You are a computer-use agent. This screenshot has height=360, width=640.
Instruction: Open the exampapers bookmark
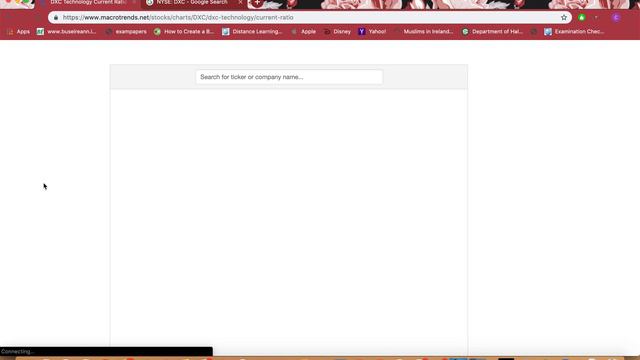point(126,31)
